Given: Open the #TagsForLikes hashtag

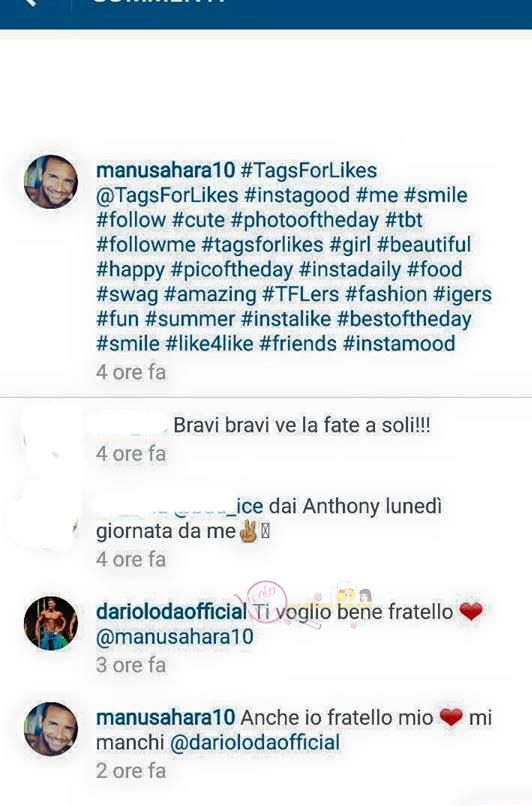Looking at the screenshot, I should tap(309, 171).
